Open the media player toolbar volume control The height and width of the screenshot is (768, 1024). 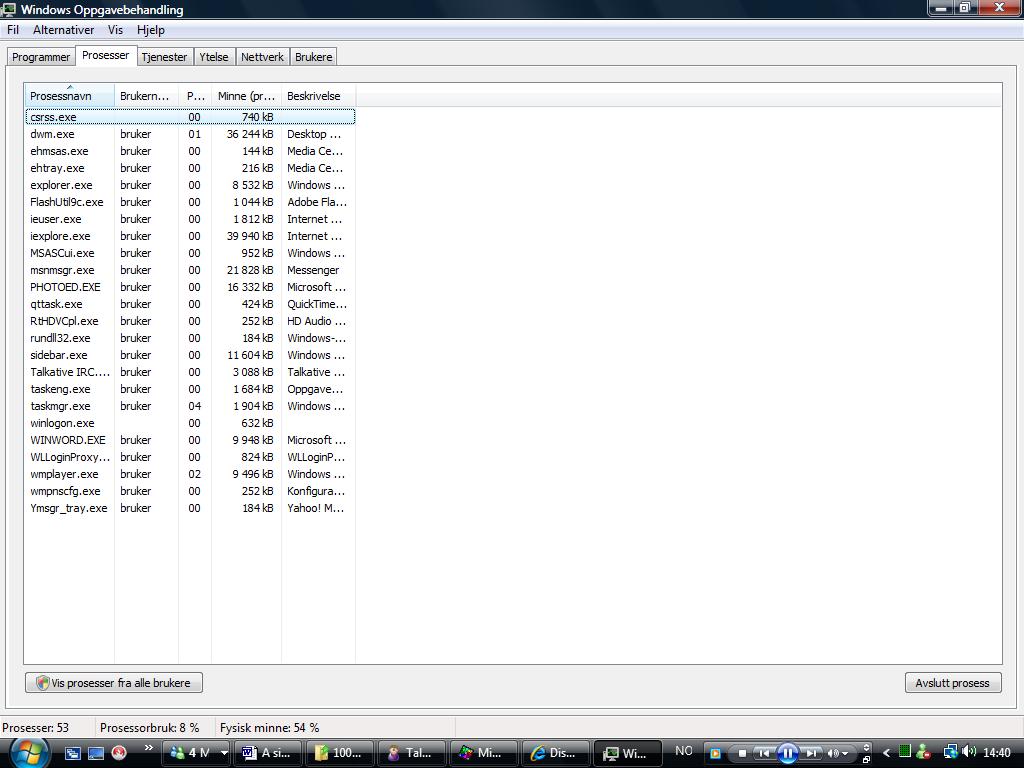(838, 754)
